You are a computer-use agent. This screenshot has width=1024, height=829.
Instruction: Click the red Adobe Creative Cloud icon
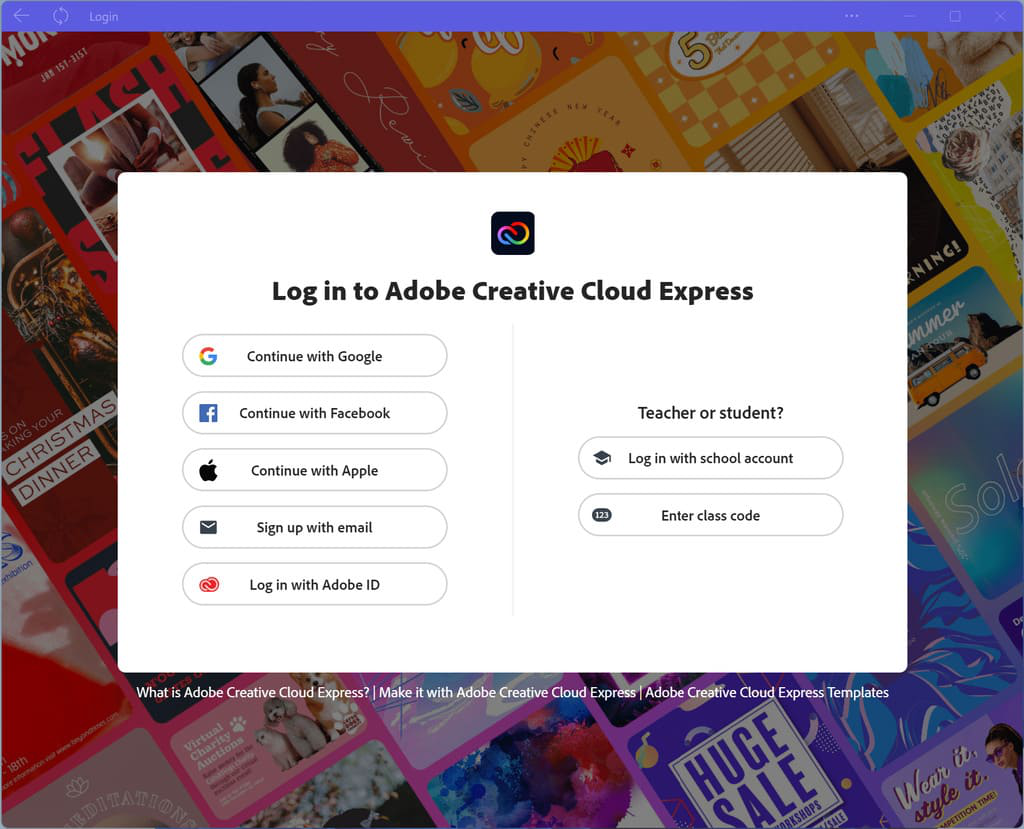coord(209,585)
